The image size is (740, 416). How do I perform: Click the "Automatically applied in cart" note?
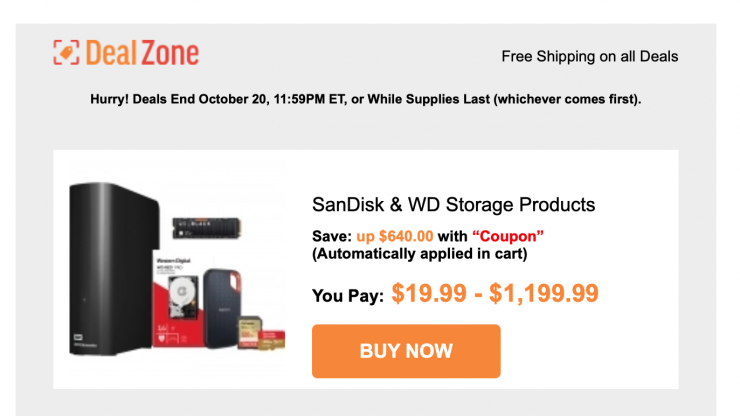(x=420, y=253)
